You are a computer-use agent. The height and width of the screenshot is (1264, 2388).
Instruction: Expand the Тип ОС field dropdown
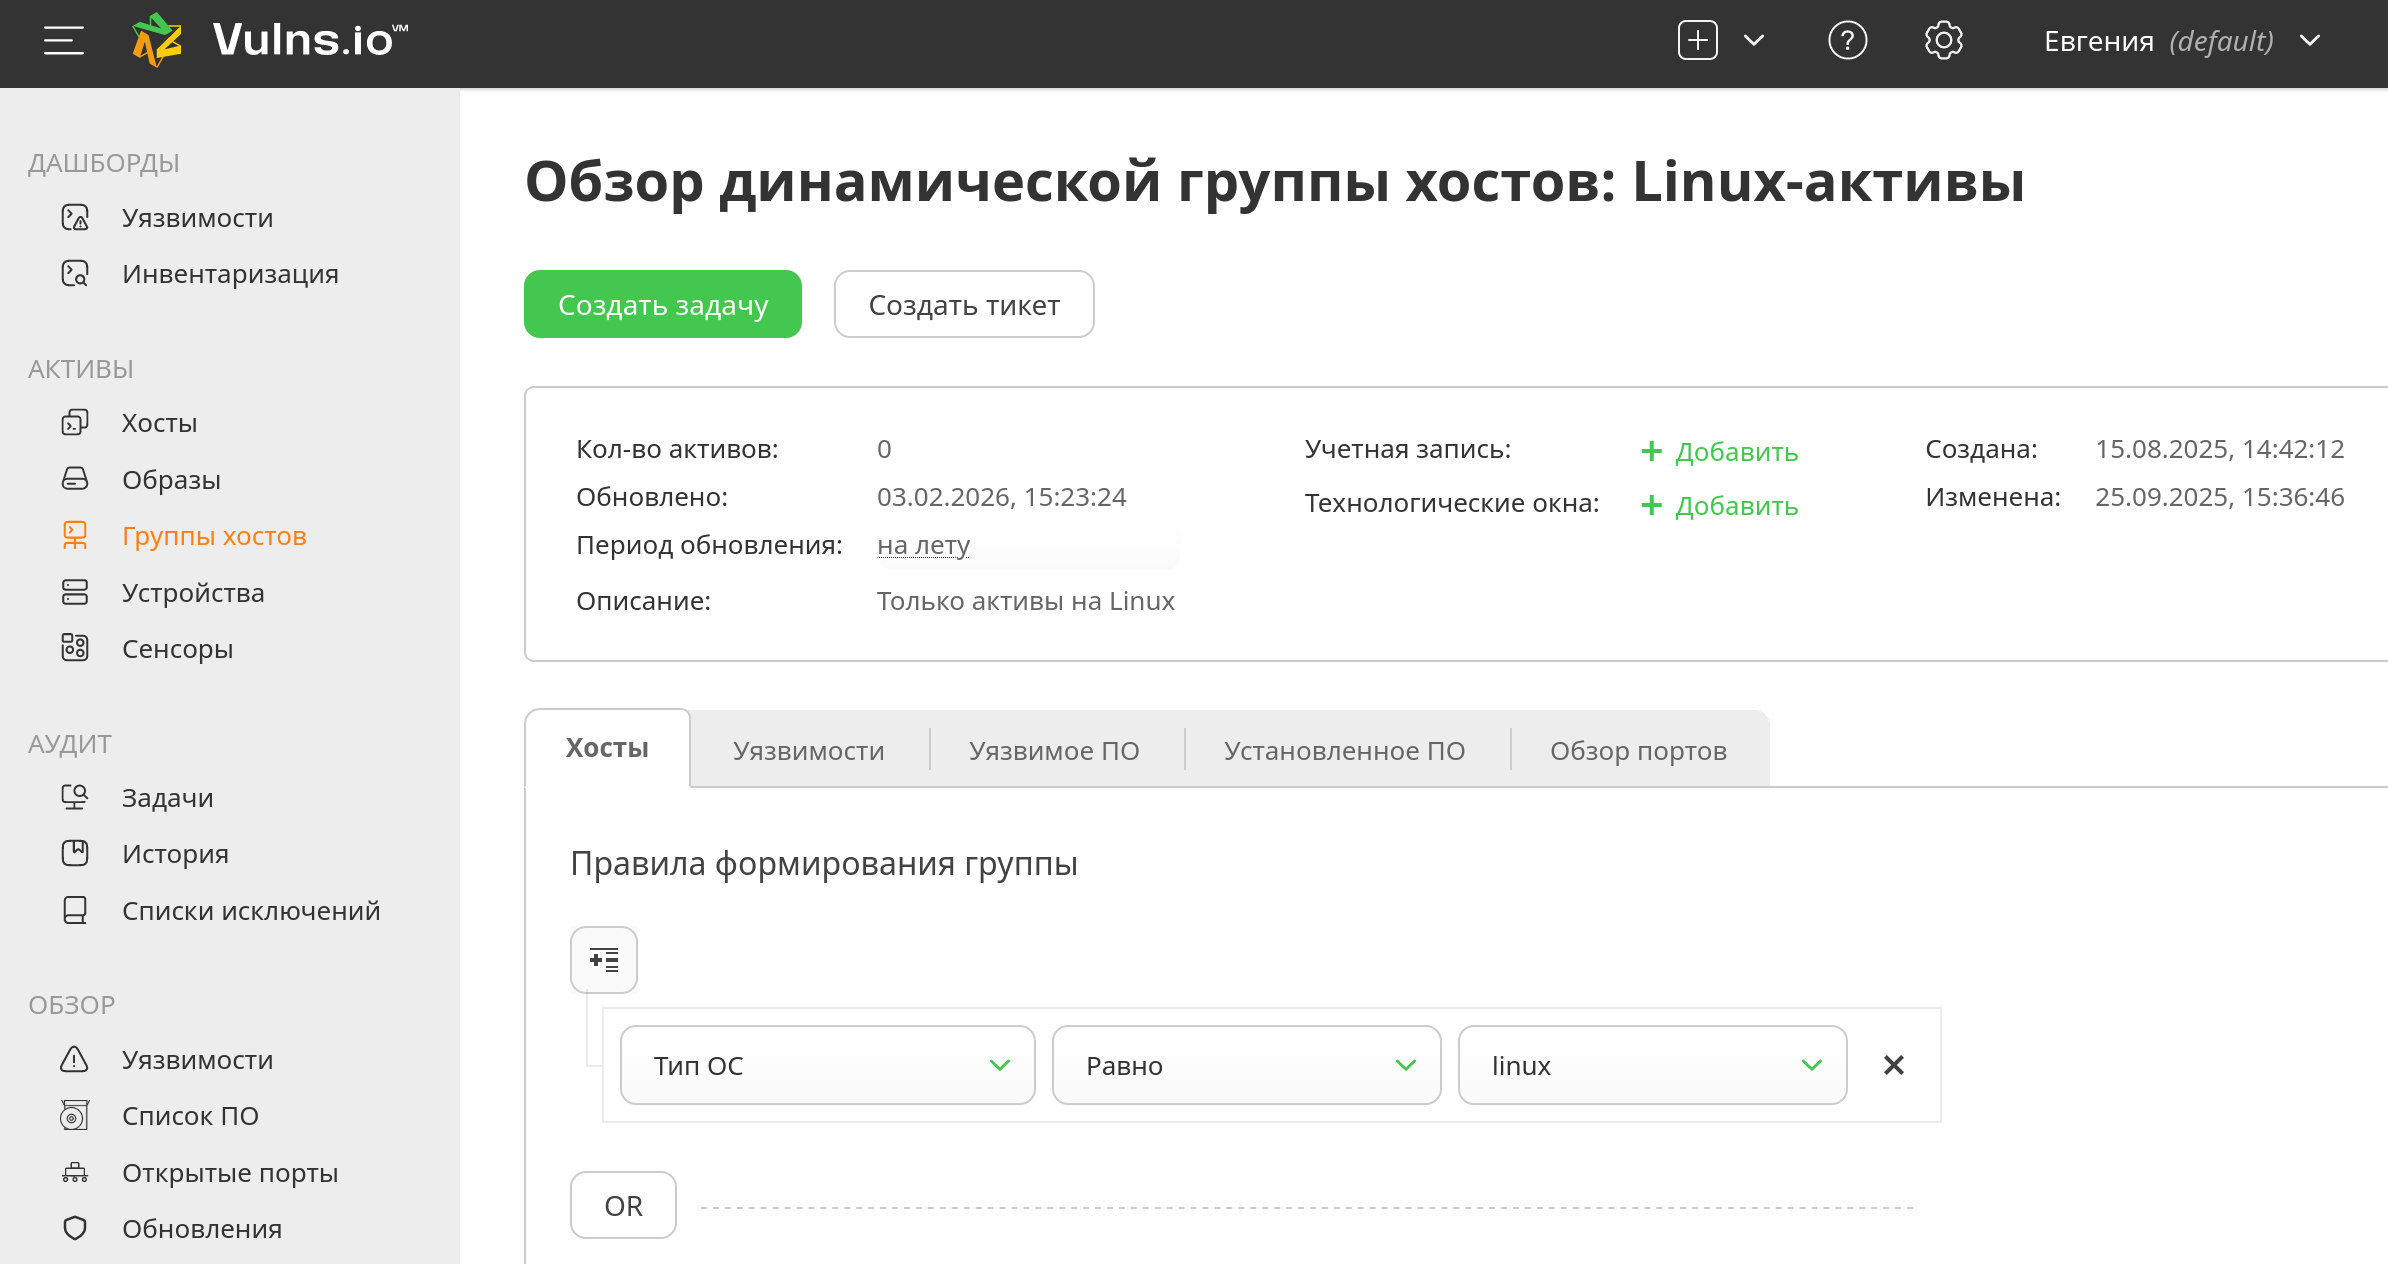pyautogui.click(x=827, y=1066)
